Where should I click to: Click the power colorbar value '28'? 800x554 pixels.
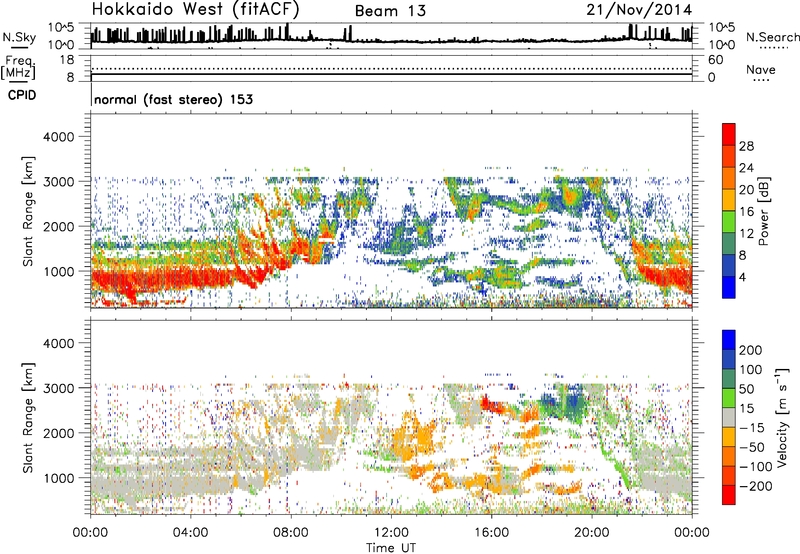[x=746, y=146]
